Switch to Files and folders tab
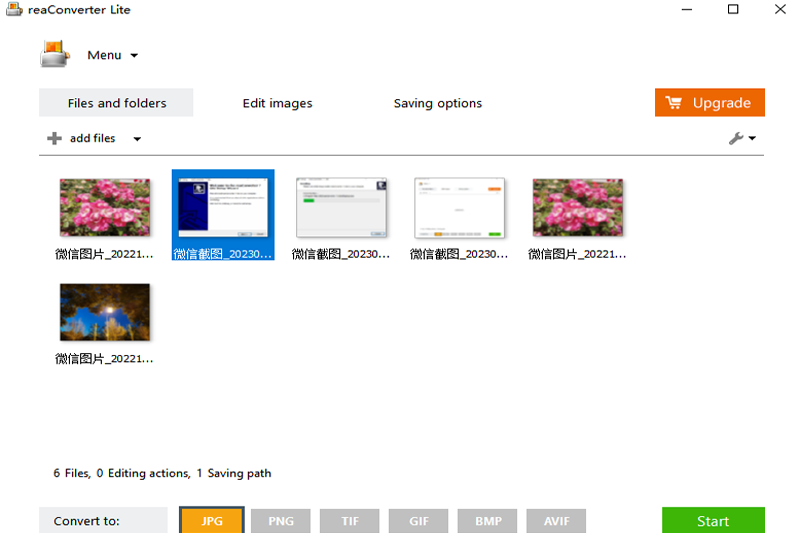 point(116,103)
